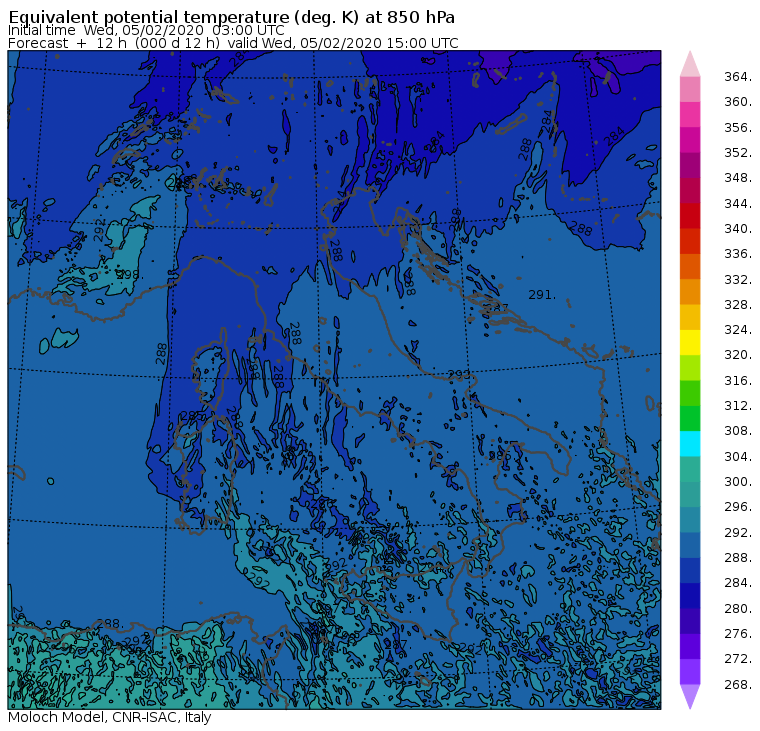
Task: Click the colorbar label '284.'
Action: point(738,583)
